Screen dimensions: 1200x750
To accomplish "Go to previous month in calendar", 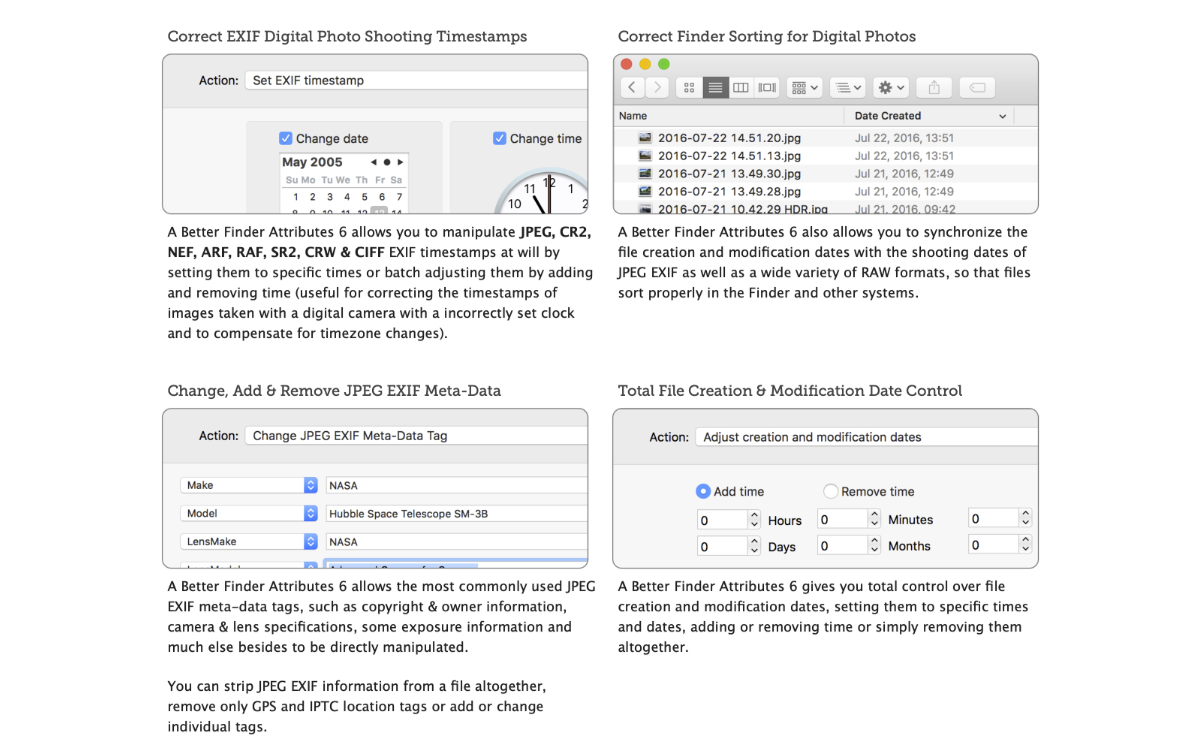I will point(374,162).
